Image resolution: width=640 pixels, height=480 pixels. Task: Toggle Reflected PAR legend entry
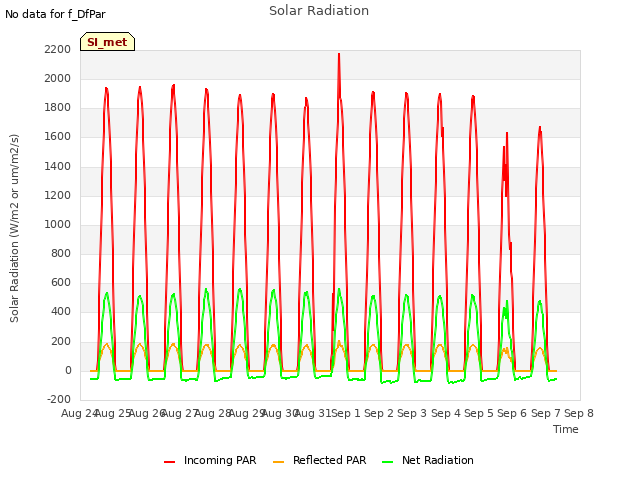[x=320, y=460]
